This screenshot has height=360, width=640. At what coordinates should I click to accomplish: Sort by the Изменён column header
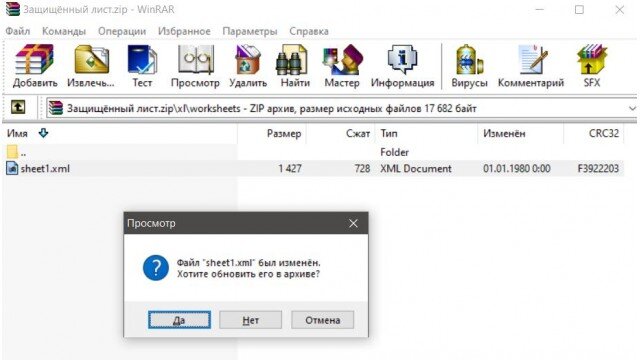(504, 133)
